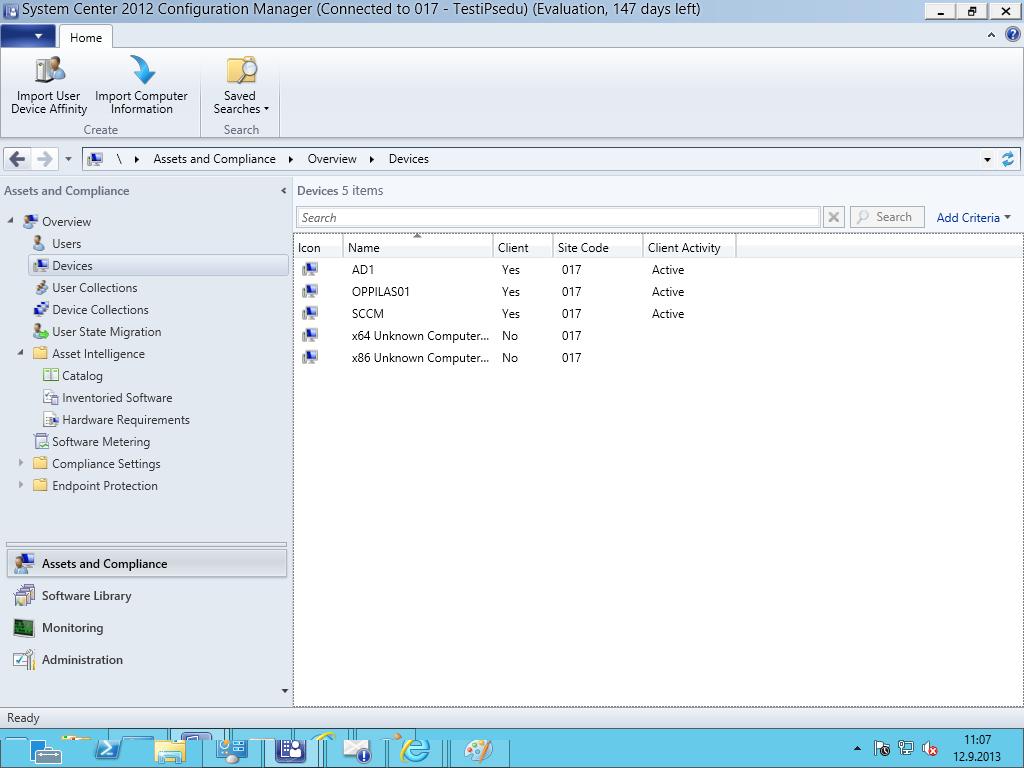The height and width of the screenshot is (768, 1024).
Task: Click Import User Device Affinity ribbon button
Action: coord(49,86)
